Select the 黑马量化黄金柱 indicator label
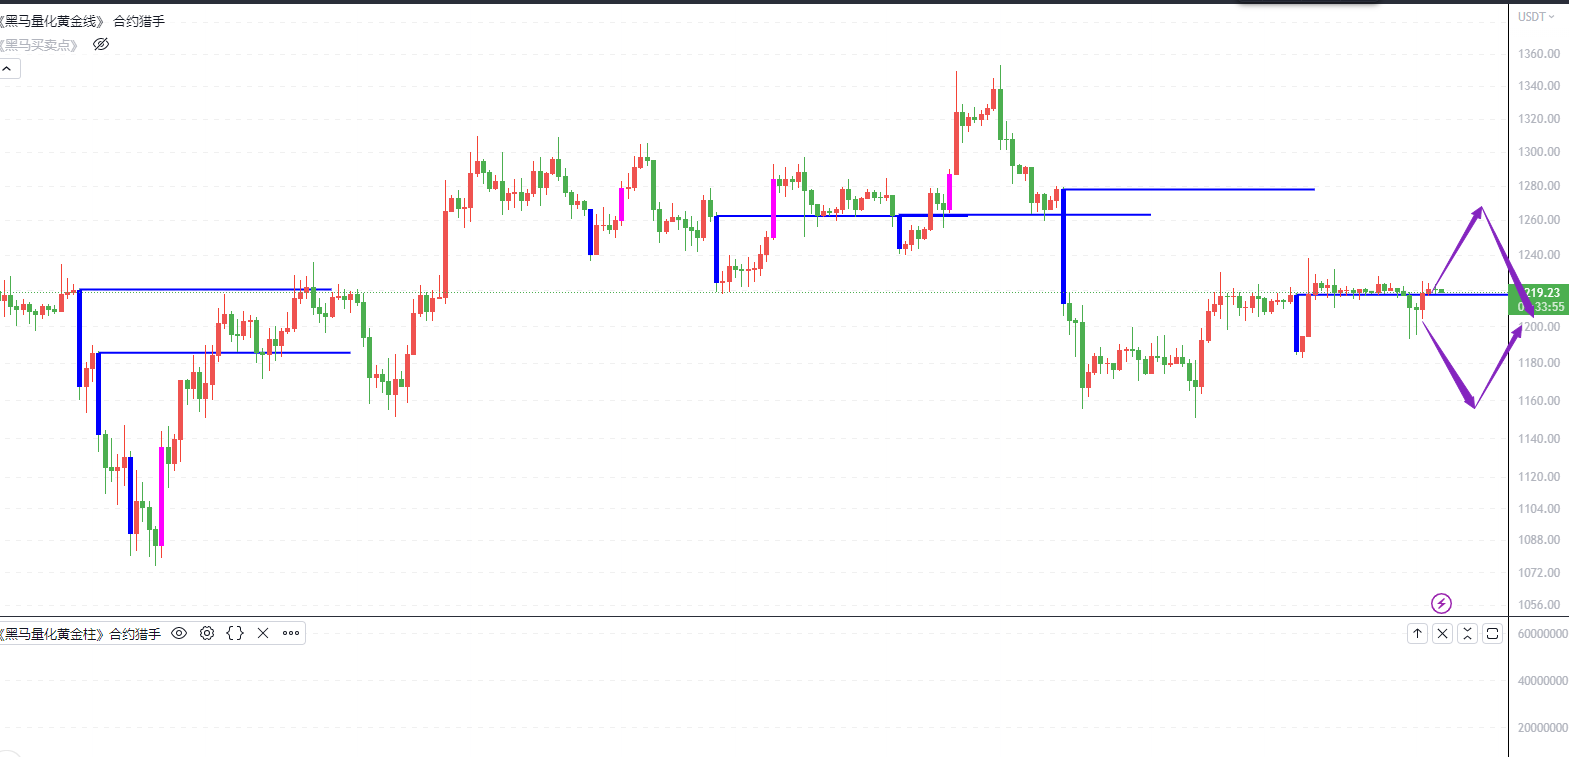The height and width of the screenshot is (757, 1569). point(52,634)
